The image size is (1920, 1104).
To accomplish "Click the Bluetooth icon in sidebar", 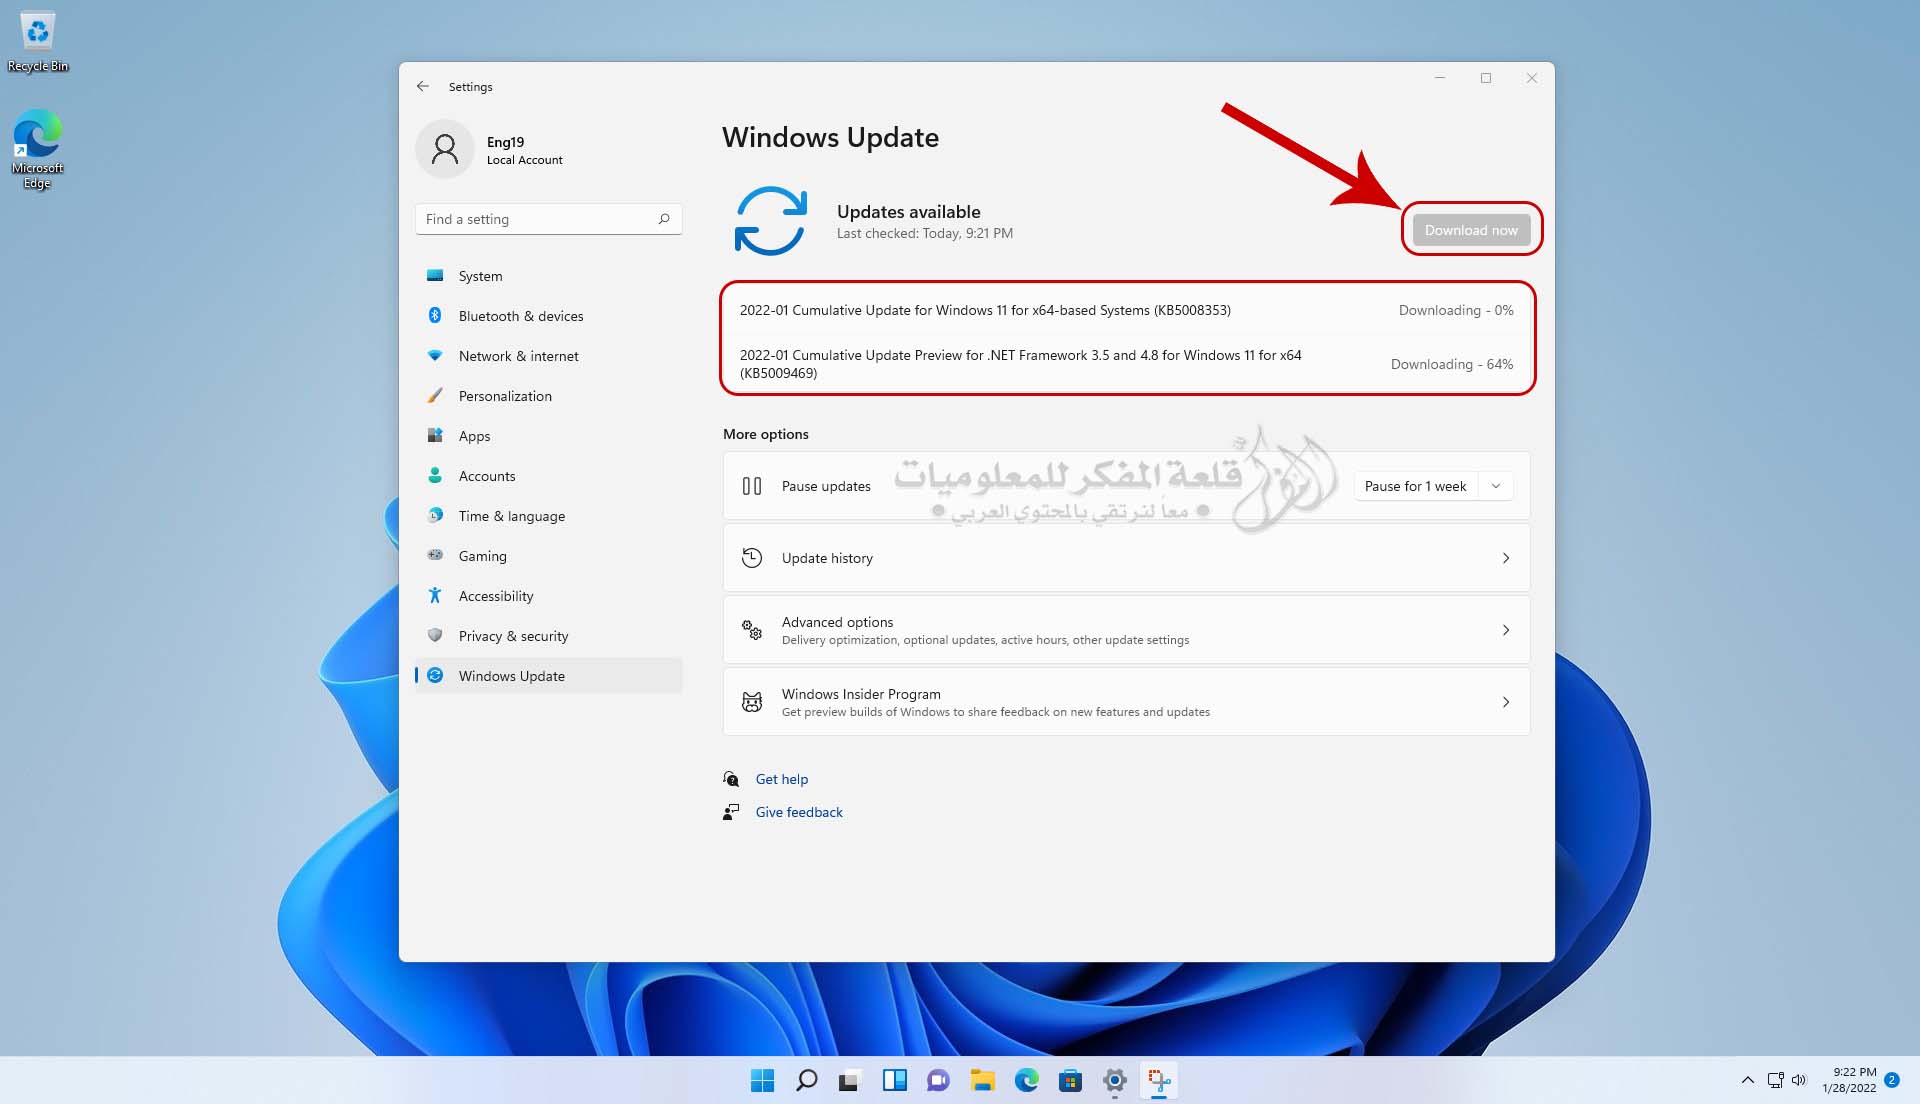I will tap(435, 316).
